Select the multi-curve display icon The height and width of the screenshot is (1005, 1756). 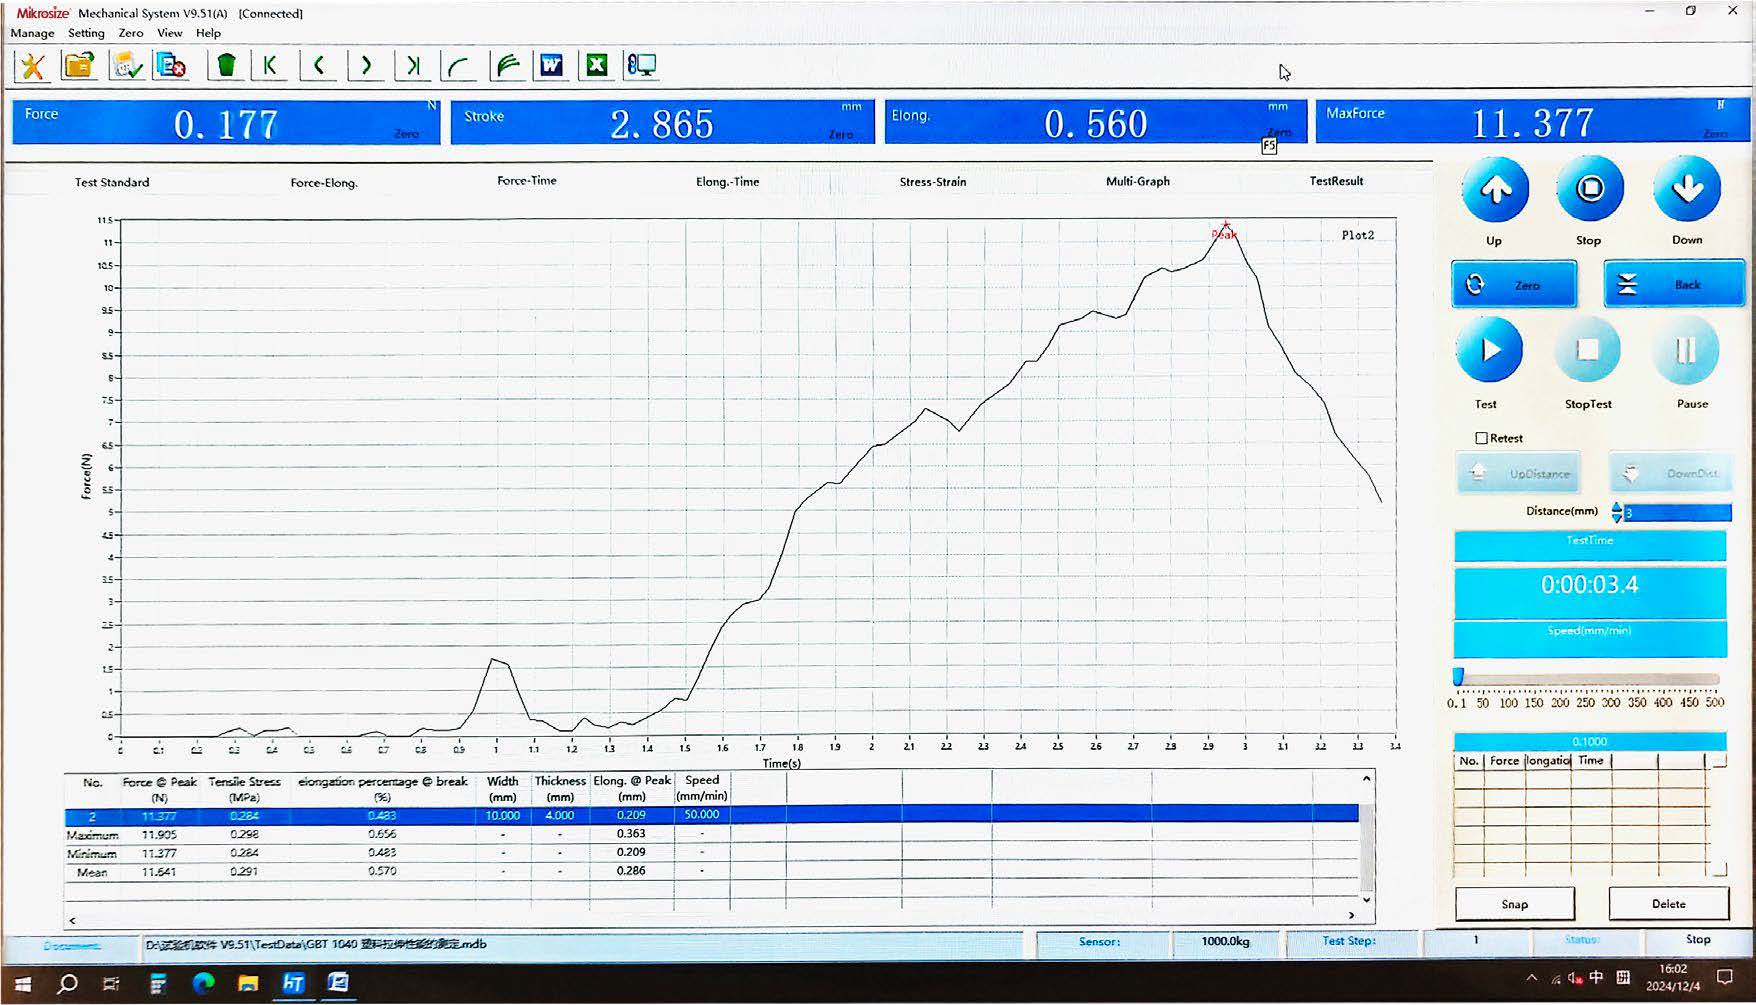506,64
